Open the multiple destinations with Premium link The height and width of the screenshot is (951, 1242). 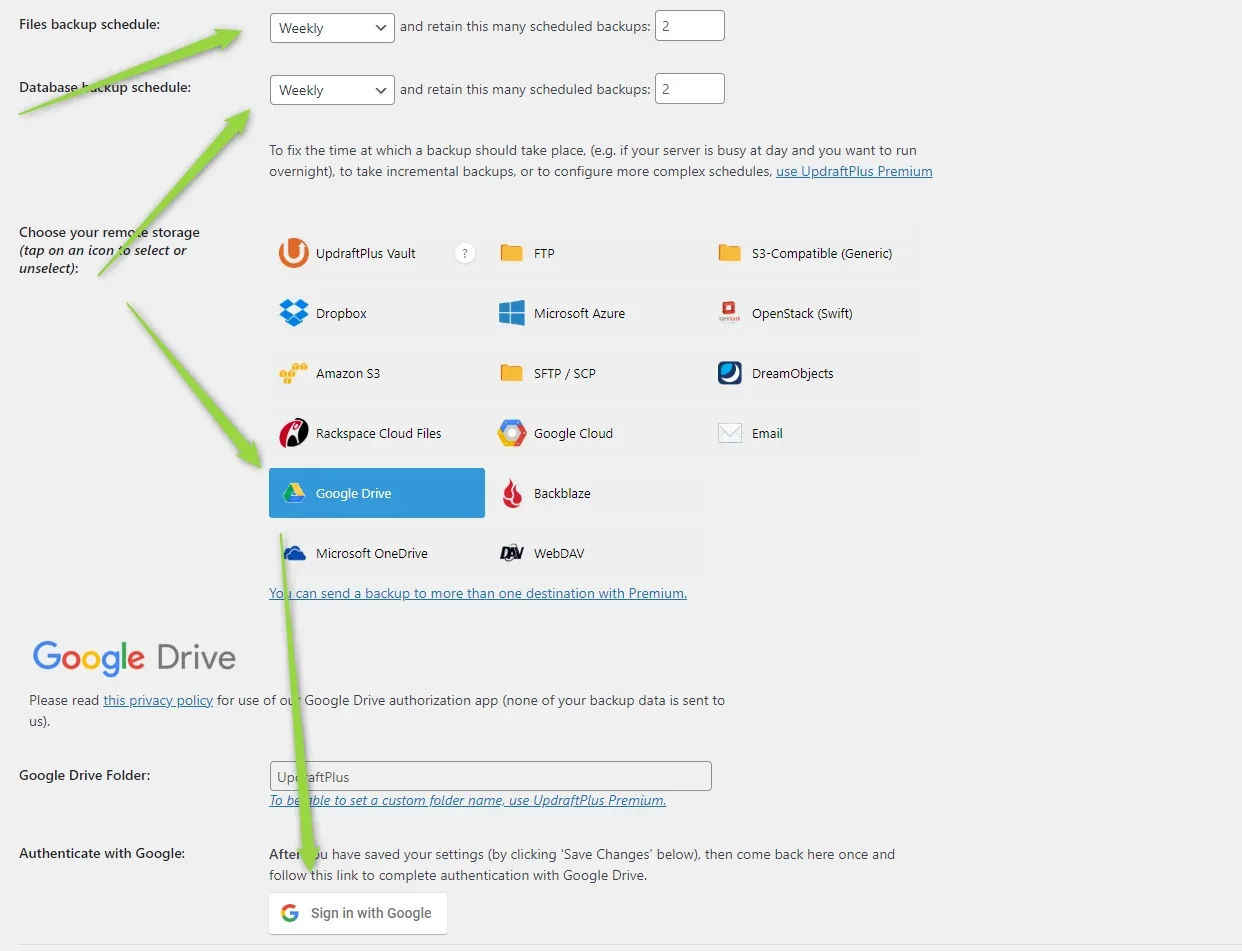point(478,593)
